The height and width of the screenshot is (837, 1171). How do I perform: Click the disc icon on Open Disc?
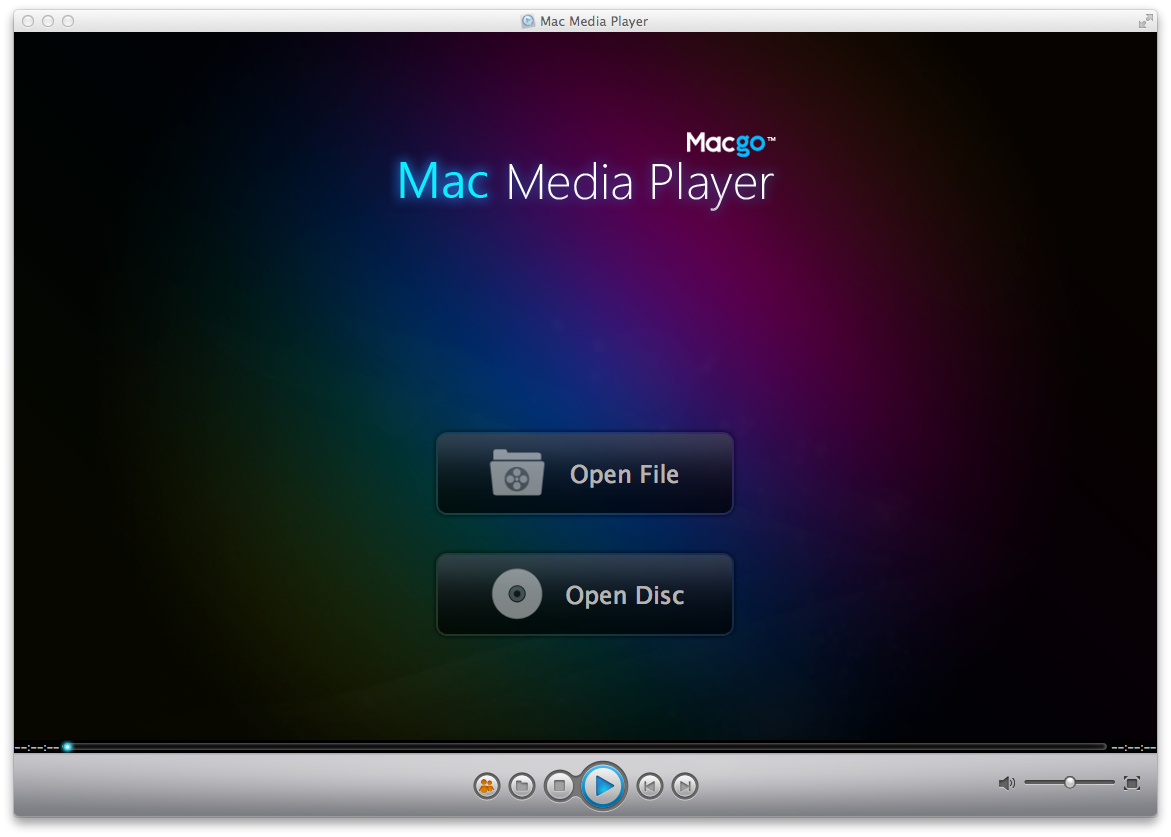point(517,594)
